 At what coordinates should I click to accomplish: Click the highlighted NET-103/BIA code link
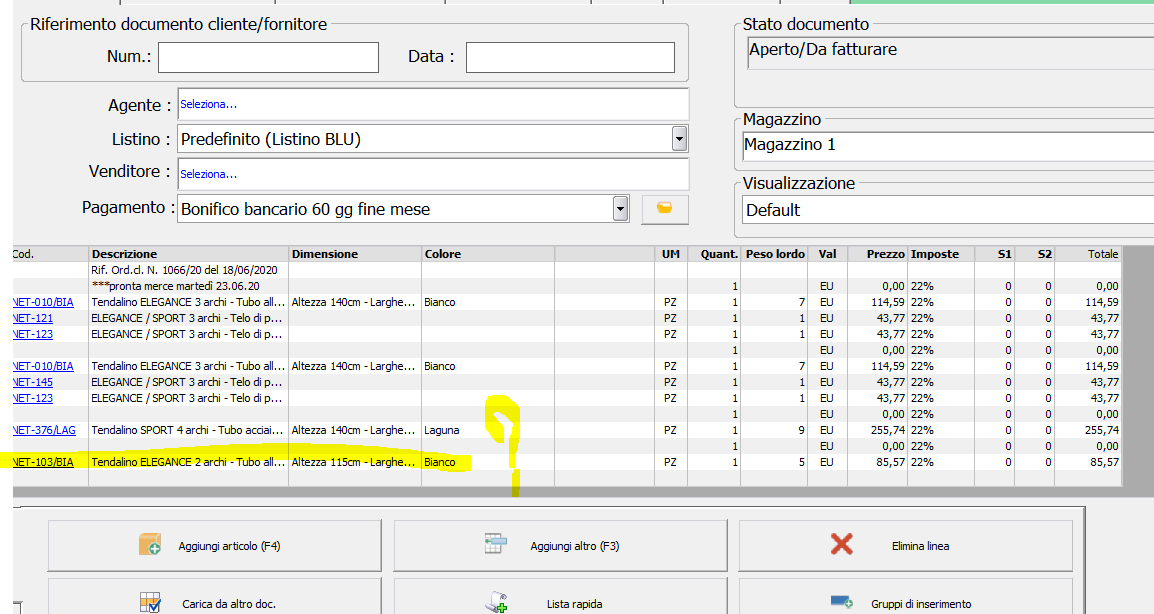(44, 462)
